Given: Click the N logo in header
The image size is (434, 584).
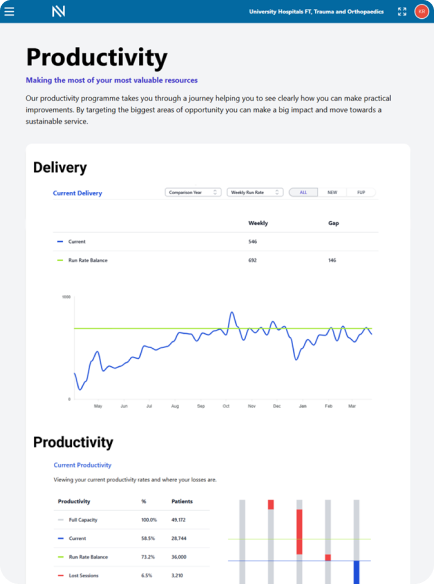Looking at the screenshot, I should coord(58,12).
